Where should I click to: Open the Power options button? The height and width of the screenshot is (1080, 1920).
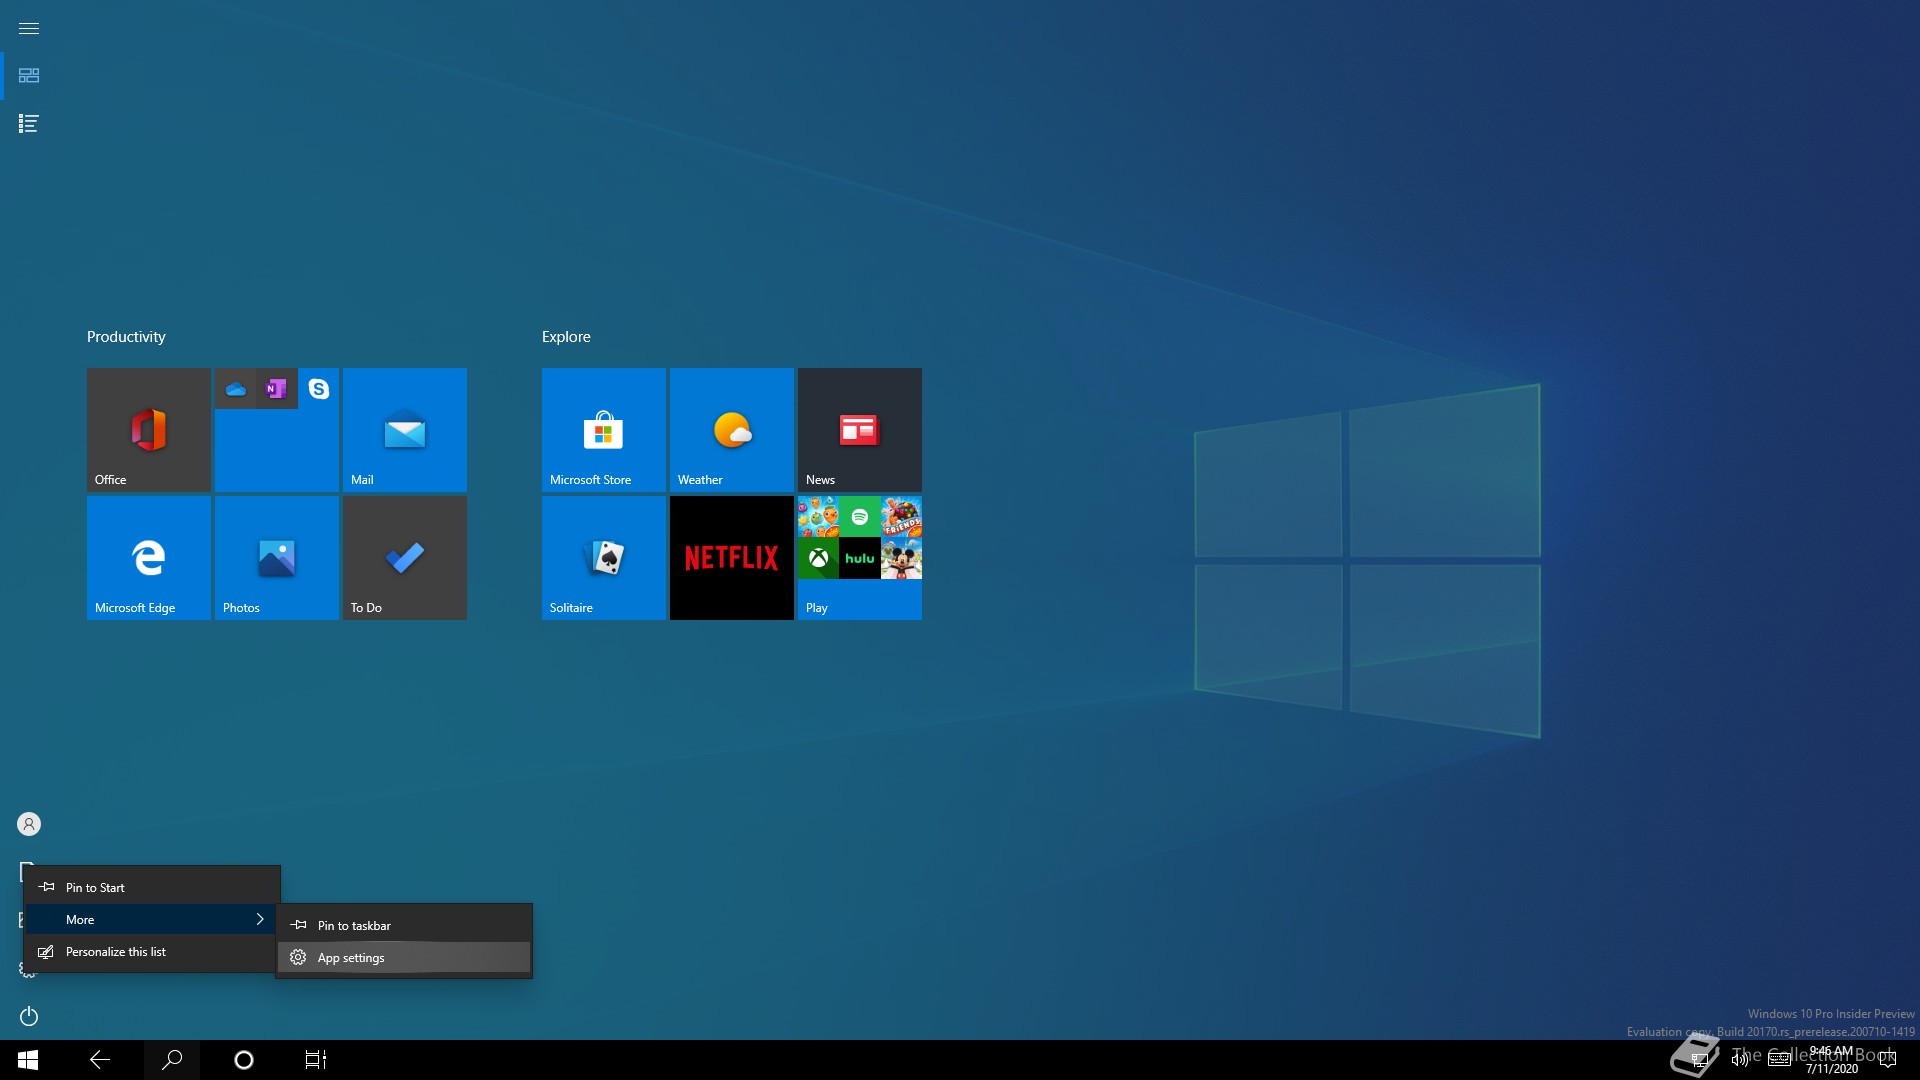point(29,1016)
